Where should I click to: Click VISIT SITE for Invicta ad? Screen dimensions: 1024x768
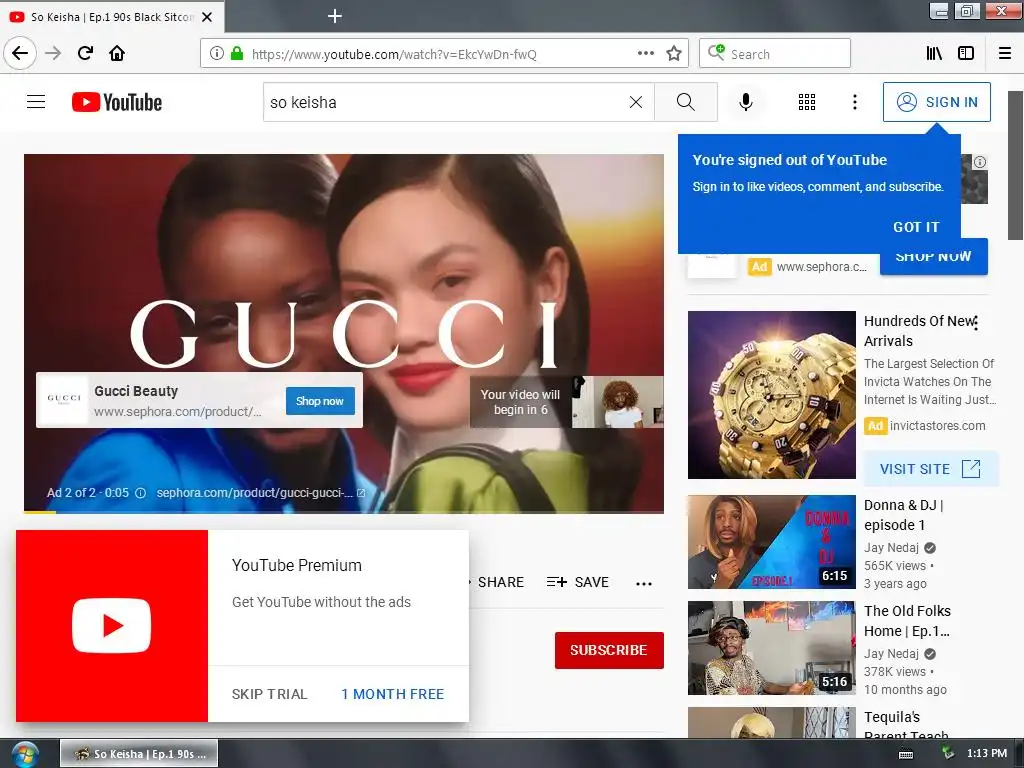(931, 469)
